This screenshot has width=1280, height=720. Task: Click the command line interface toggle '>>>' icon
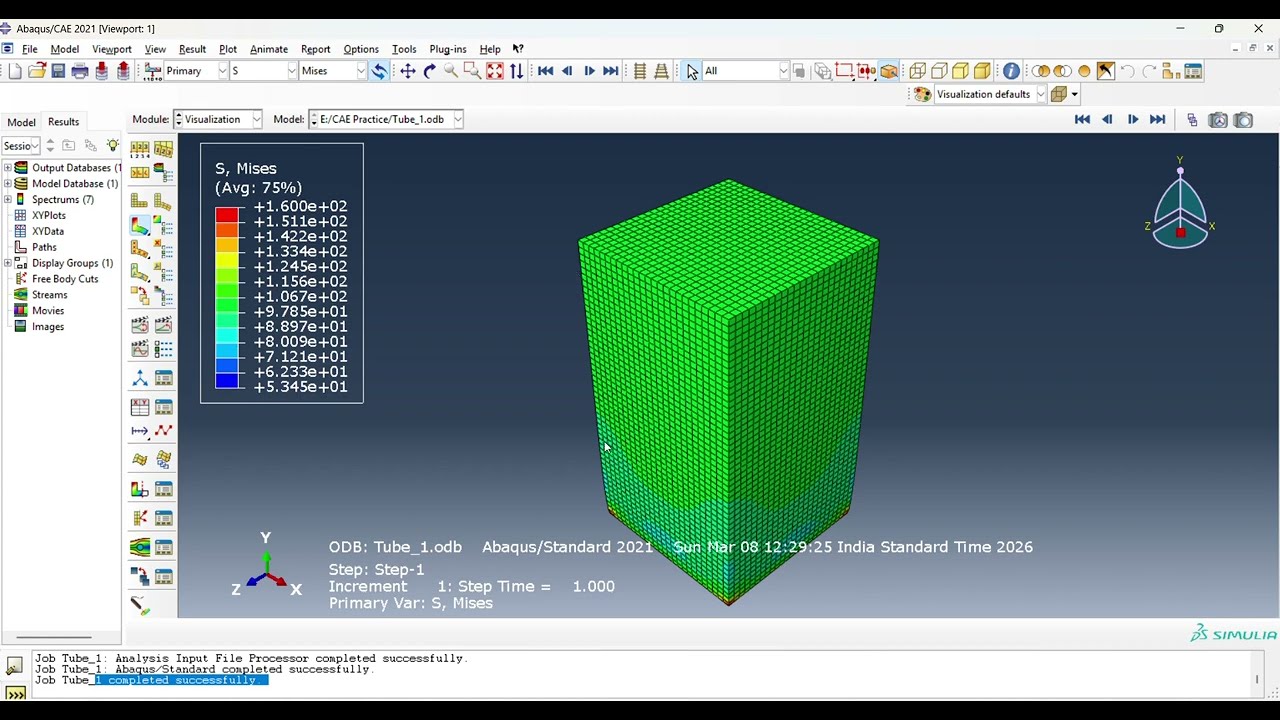click(15, 693)
